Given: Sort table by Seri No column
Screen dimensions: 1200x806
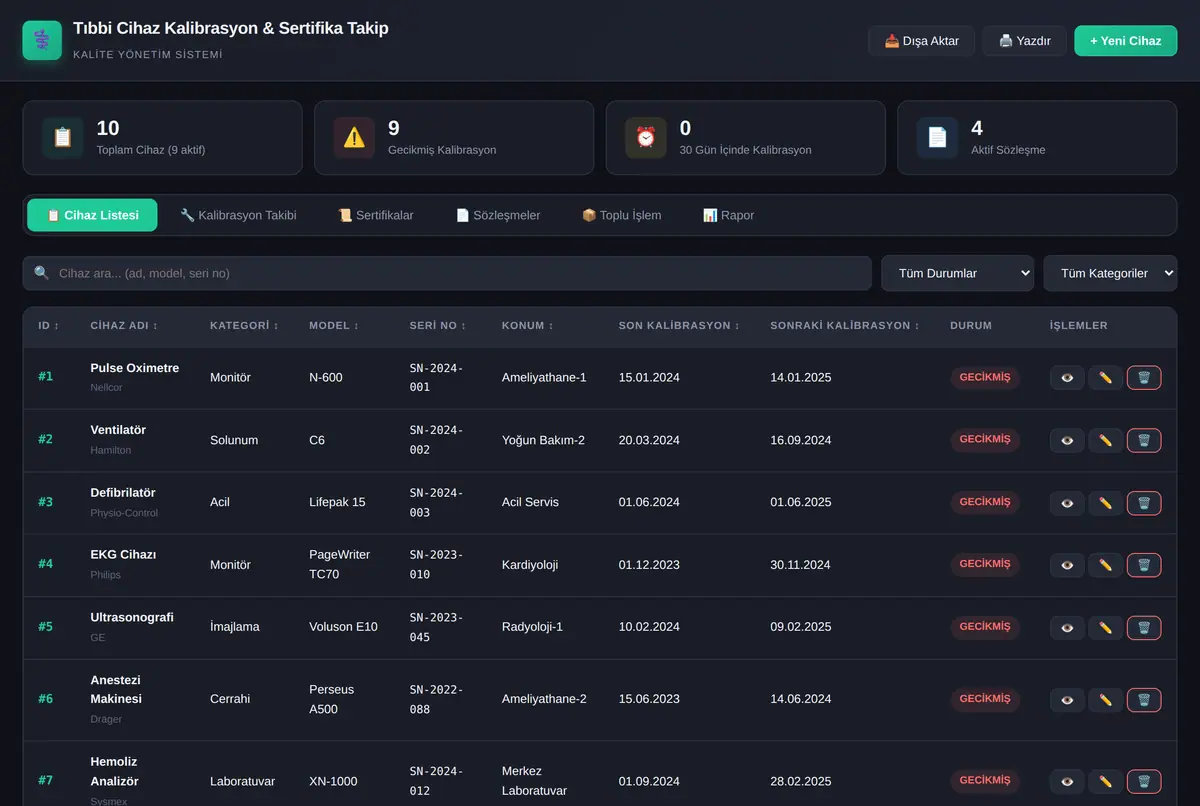Looking at the screenshot, I should click(x=438, y=326).
